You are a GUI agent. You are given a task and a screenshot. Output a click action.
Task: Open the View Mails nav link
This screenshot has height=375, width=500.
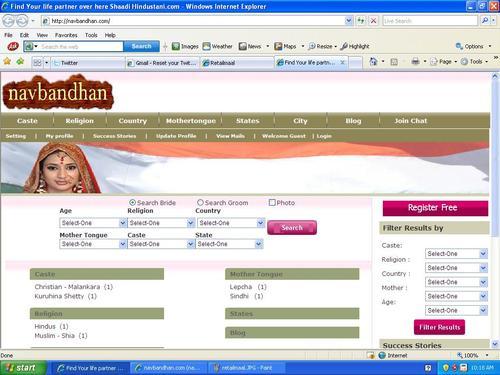click(230, 136)
